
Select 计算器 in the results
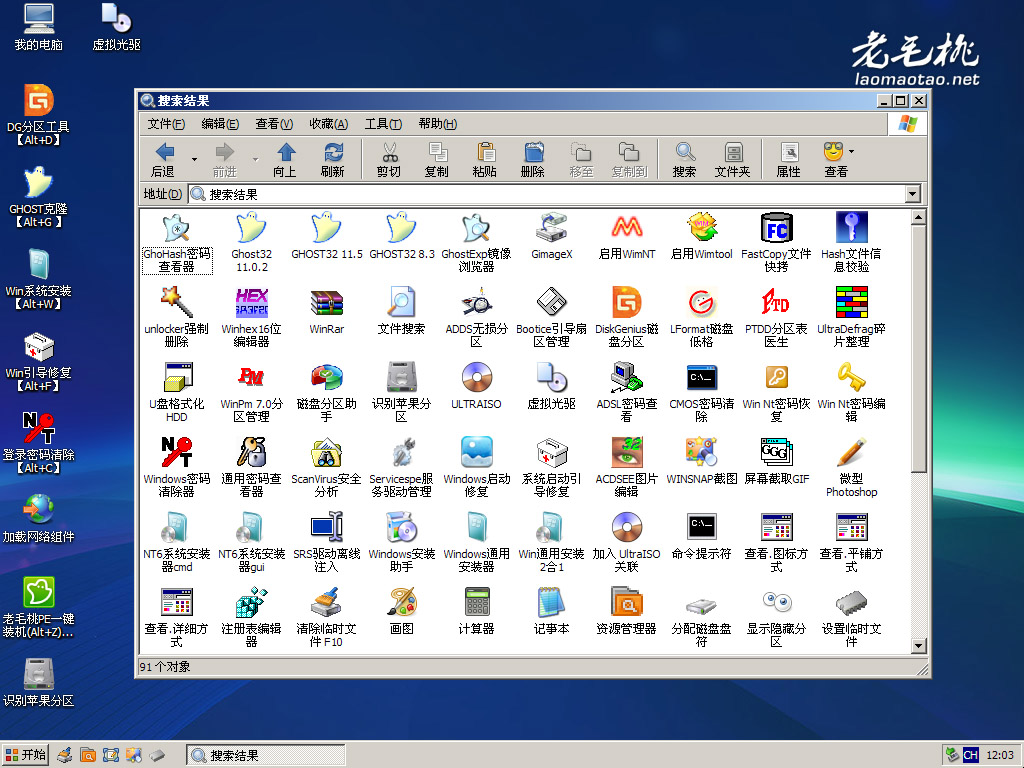pyautogui.click(x=476, y=611)
